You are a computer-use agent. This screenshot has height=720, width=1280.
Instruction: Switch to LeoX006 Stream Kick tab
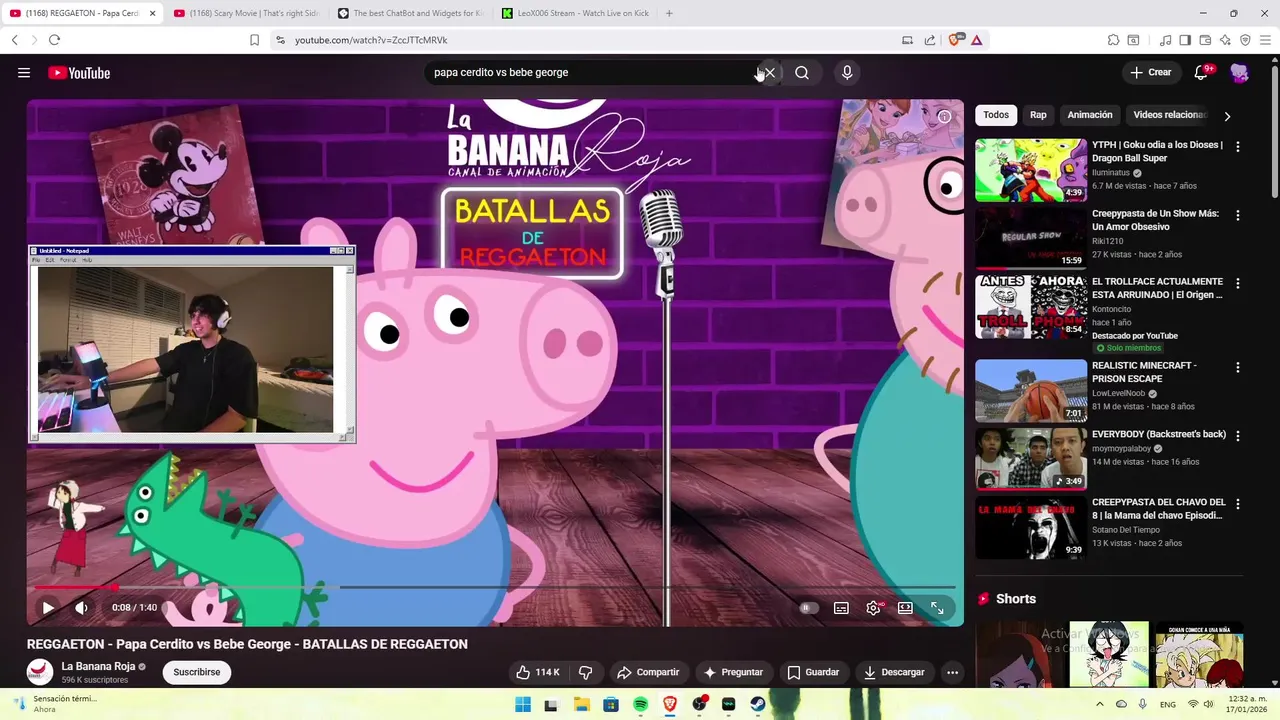(574, 13)
